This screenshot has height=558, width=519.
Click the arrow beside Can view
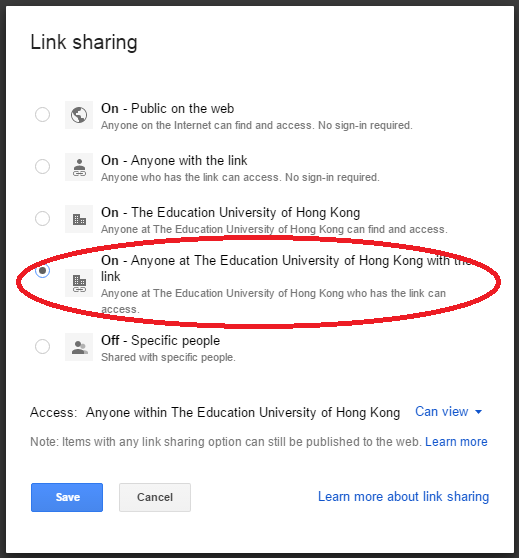478,412
